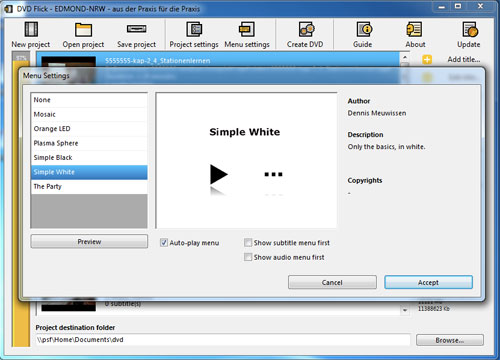The image size is (500, 360).
Task: Click the About toolbar icon
Action: [415, 29]
